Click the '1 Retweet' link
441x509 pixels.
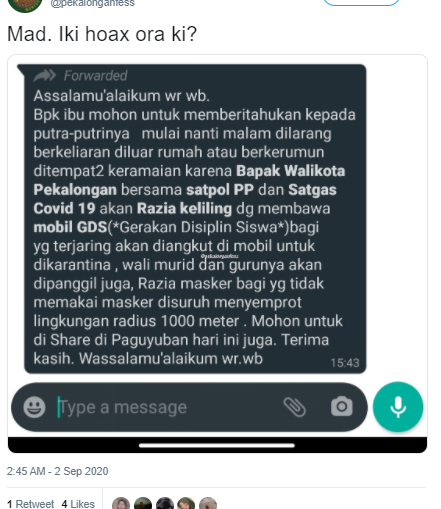click(x=30, y=504)
